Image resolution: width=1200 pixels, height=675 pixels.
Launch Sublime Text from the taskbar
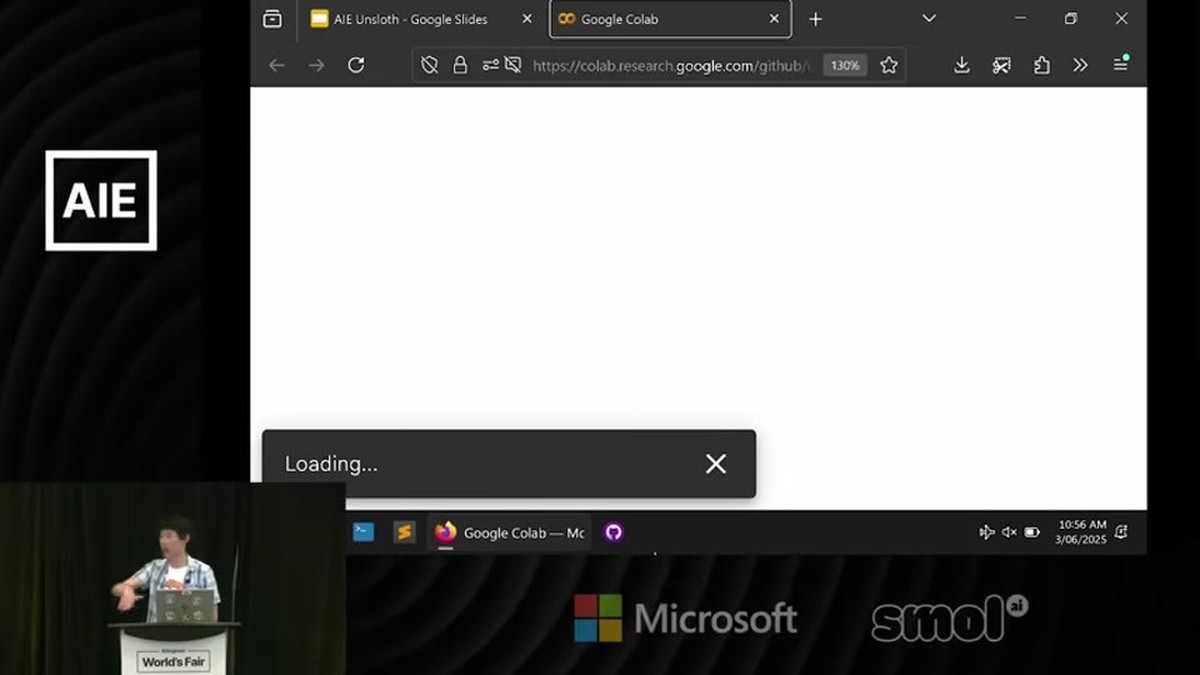[404, 532]
